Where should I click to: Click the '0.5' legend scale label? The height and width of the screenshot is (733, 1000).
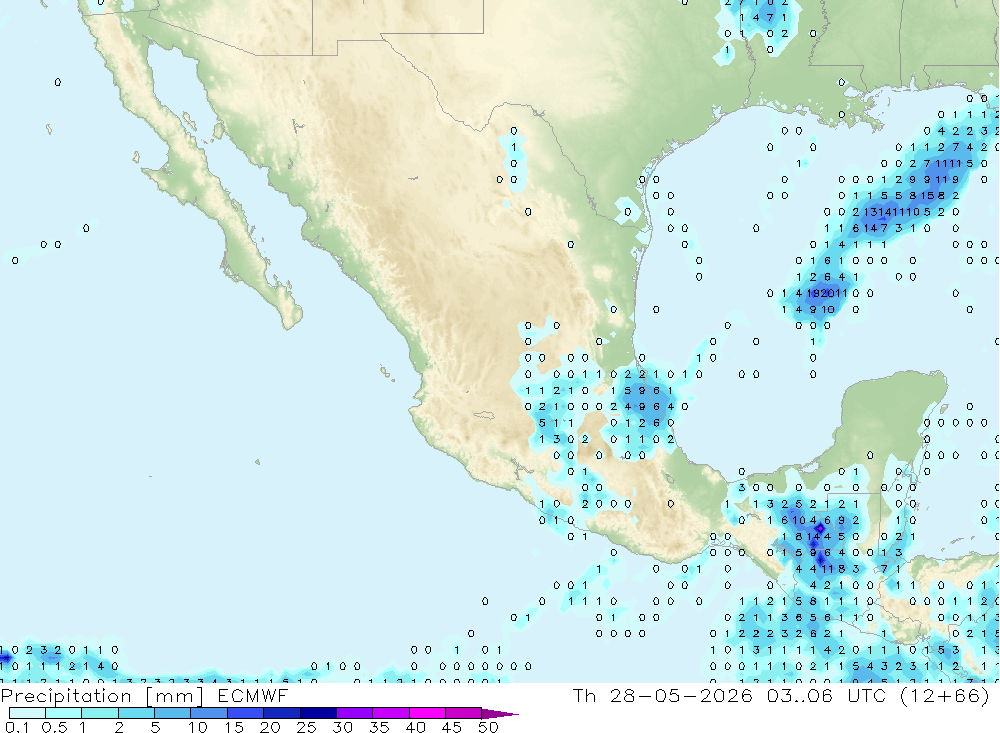pyautogui.click(x=54, y=727)
